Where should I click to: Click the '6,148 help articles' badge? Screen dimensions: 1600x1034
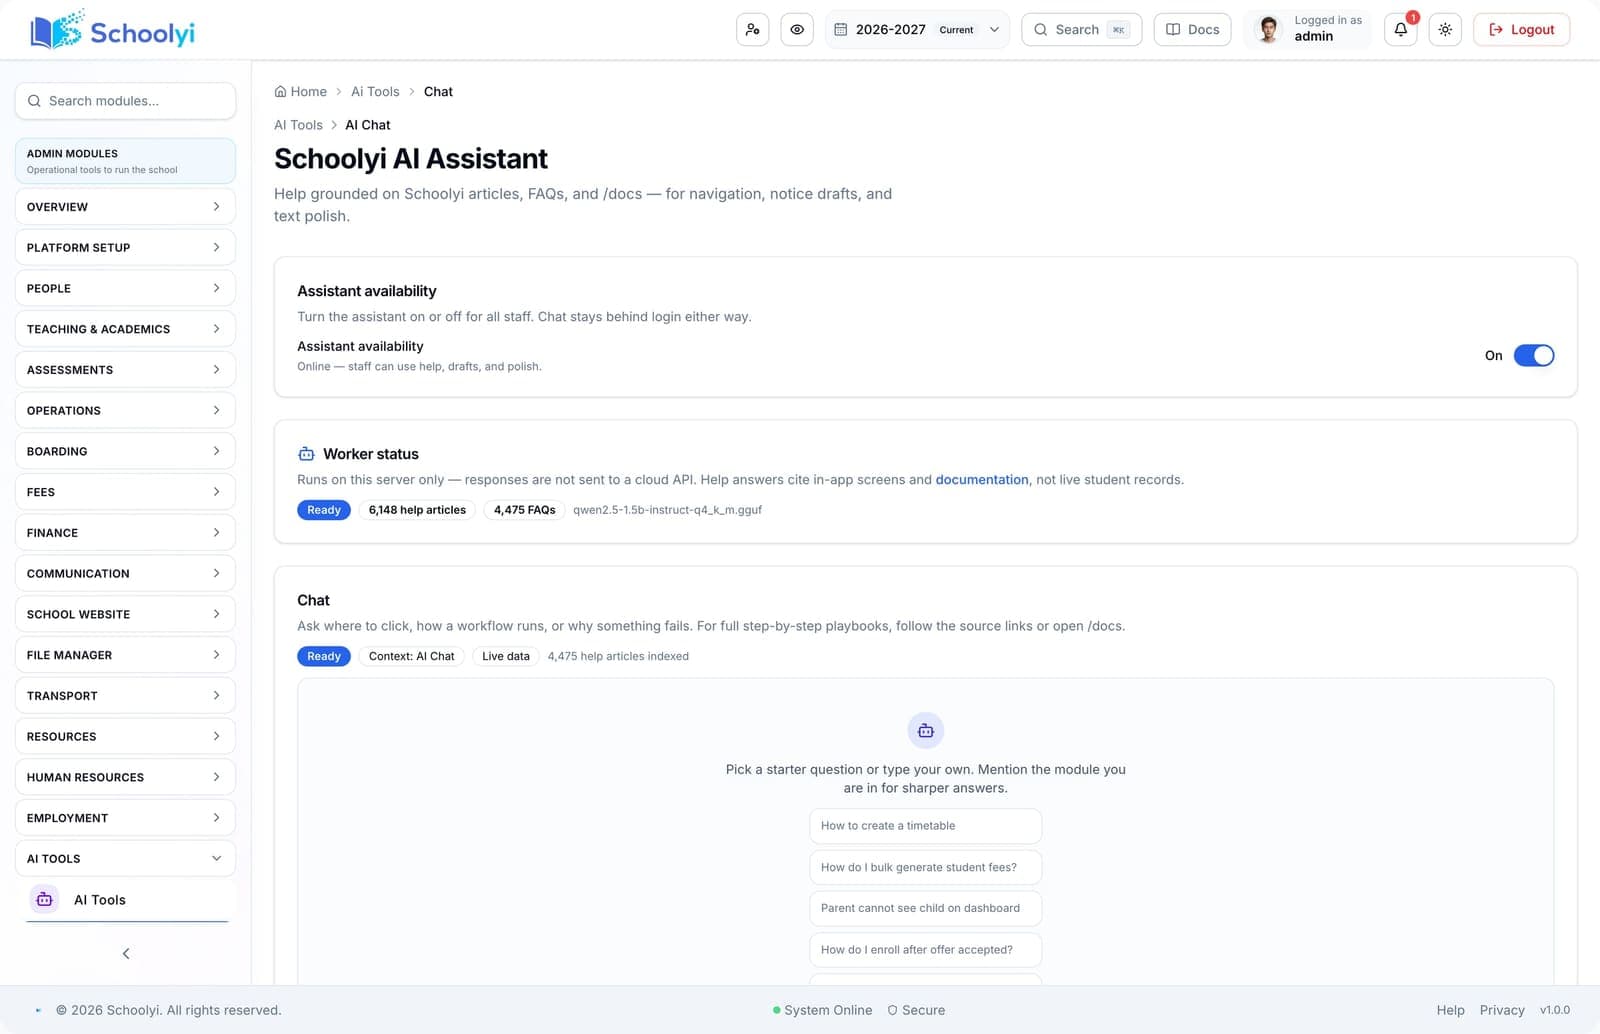pos(417,510)
